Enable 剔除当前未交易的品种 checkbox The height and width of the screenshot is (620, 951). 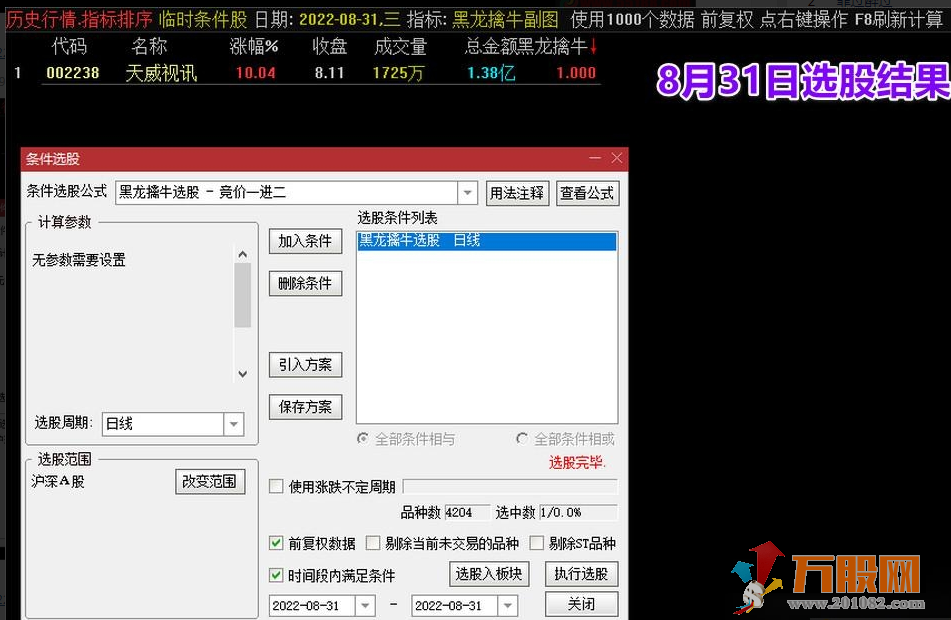(373, 543)
